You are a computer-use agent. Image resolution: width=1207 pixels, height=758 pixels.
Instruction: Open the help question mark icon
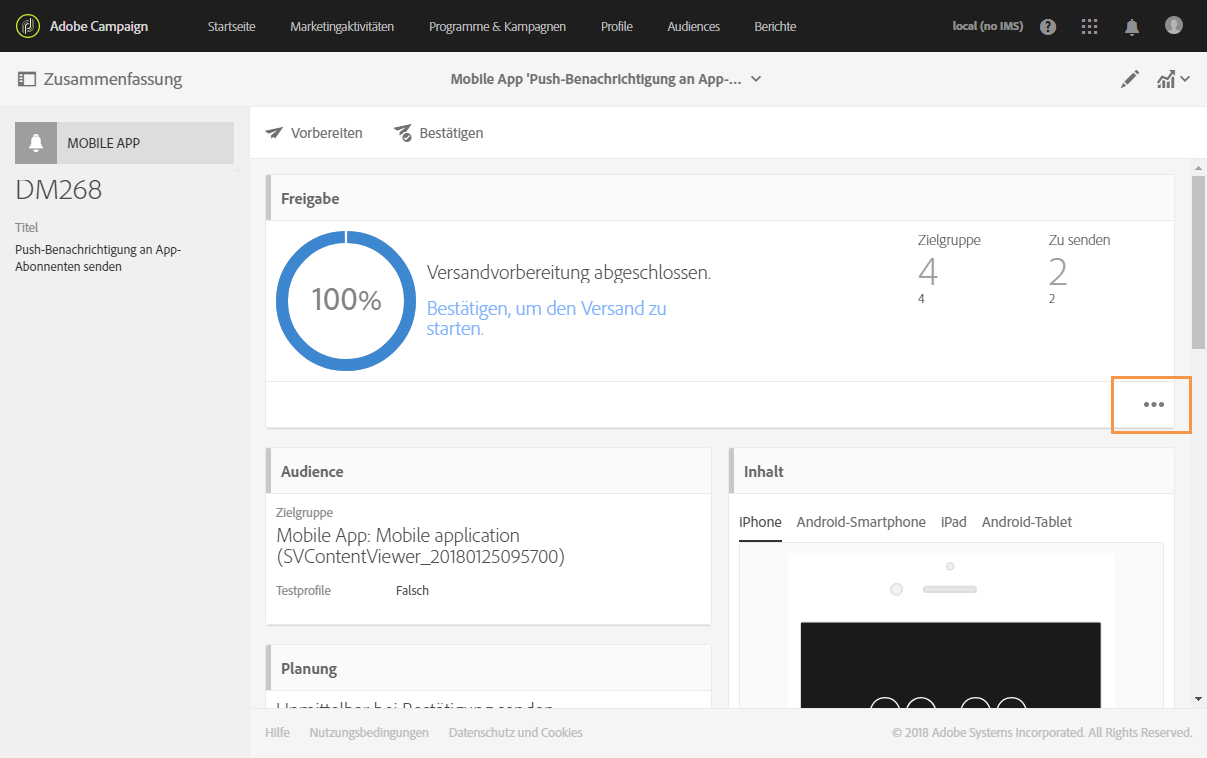pyautogui.click(x=1048, y=27)
